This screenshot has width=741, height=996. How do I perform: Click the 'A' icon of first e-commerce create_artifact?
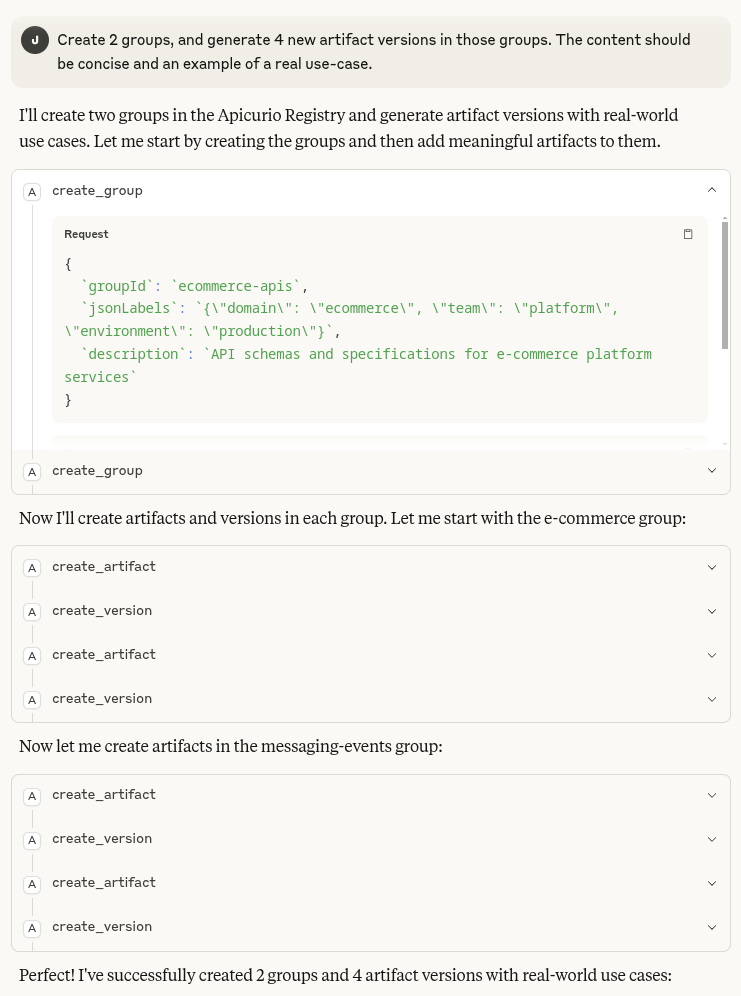[32, 567]
